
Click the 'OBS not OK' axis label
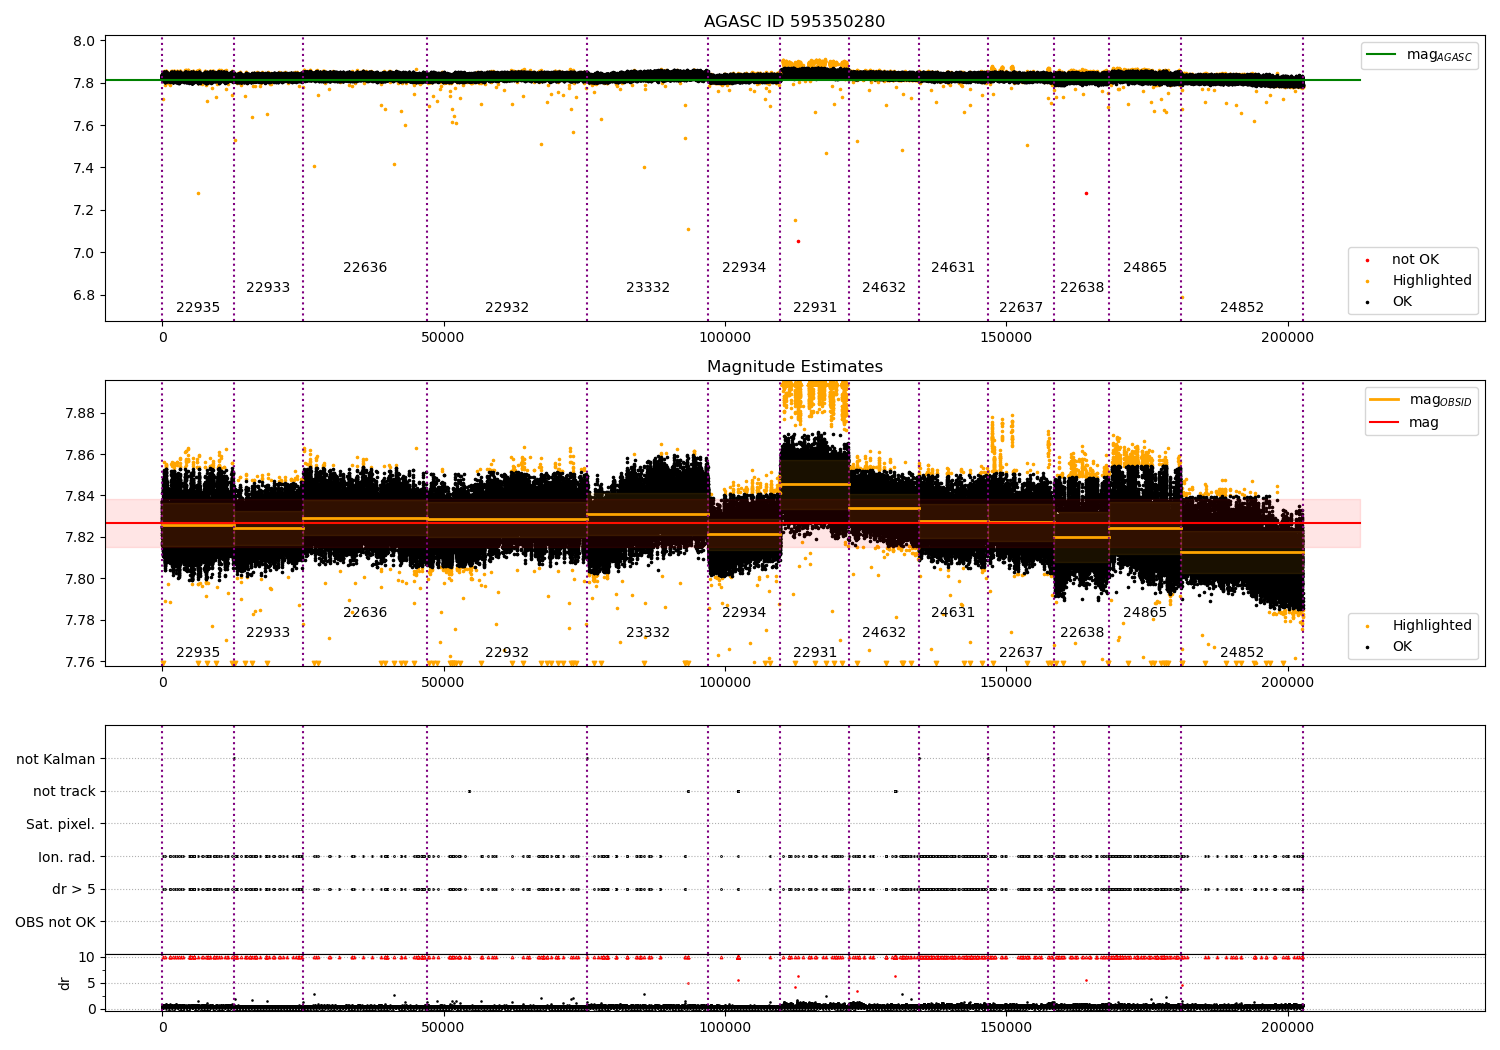[55, 922]
